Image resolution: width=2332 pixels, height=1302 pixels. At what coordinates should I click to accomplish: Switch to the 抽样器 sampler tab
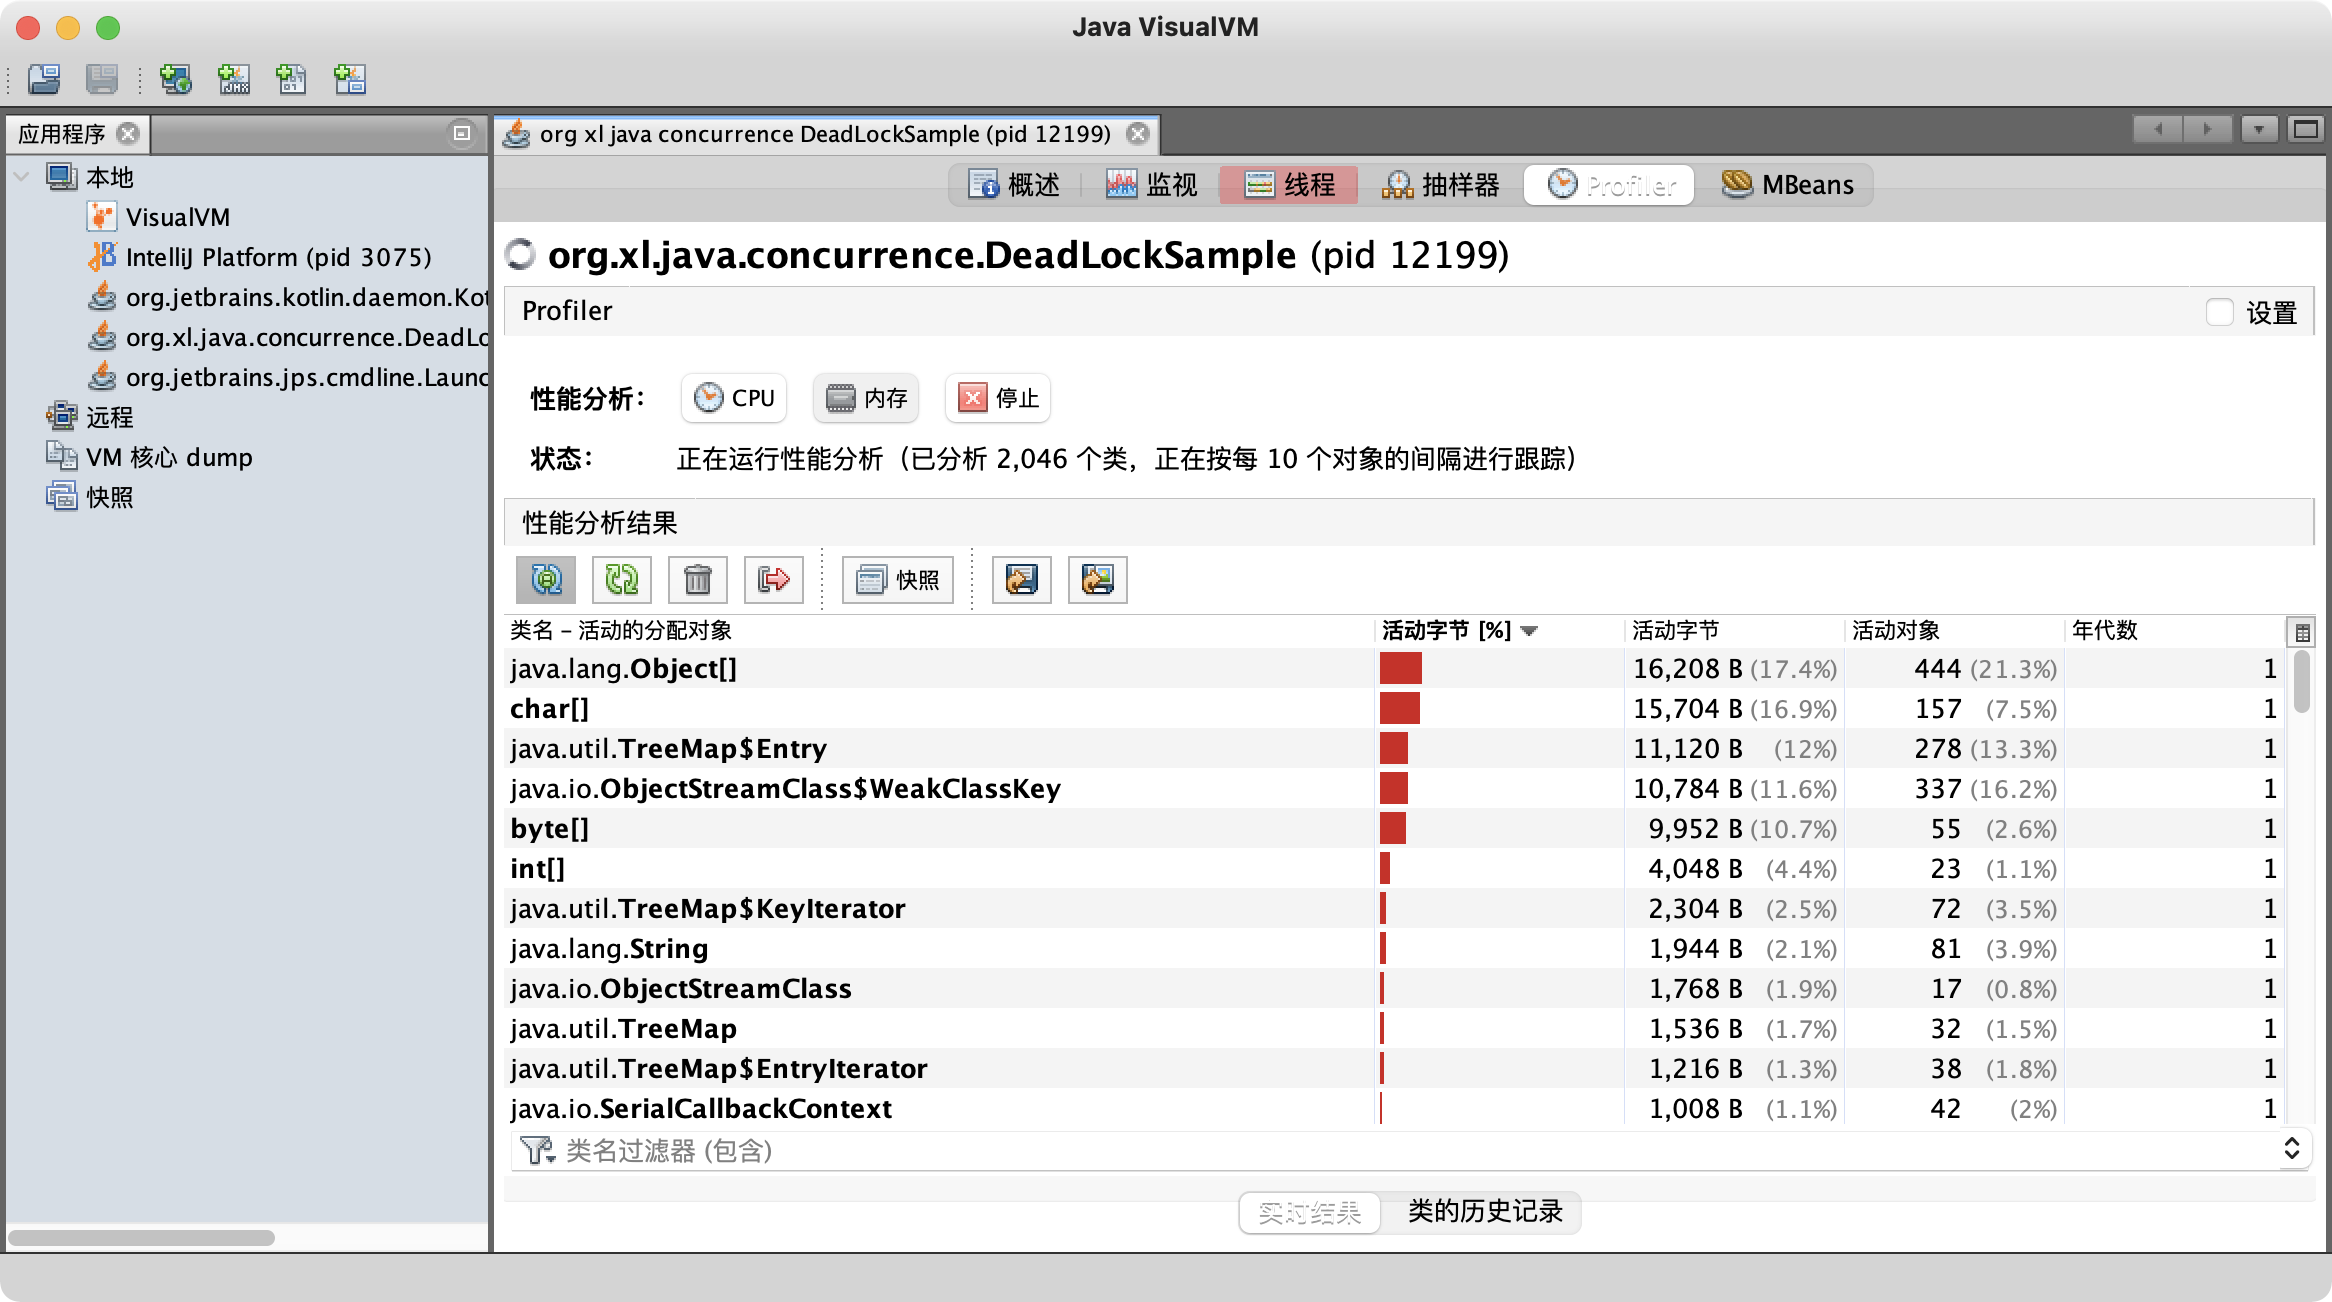(x=1441, y=185)
